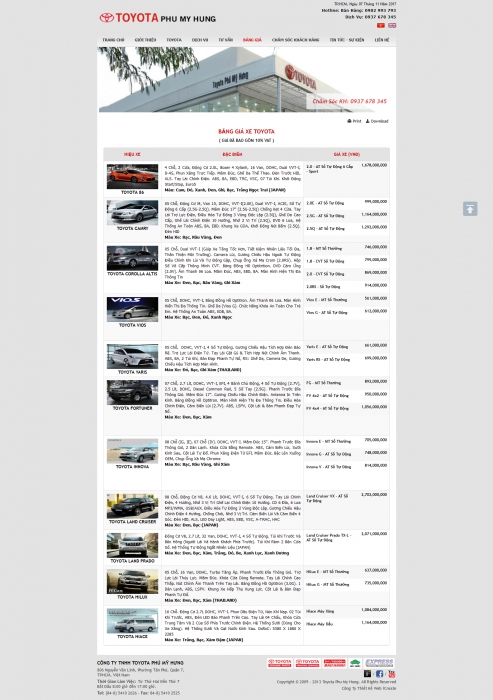
Task: Click the TOYOTA HIACE model name
Action: [x=132, y=637]
